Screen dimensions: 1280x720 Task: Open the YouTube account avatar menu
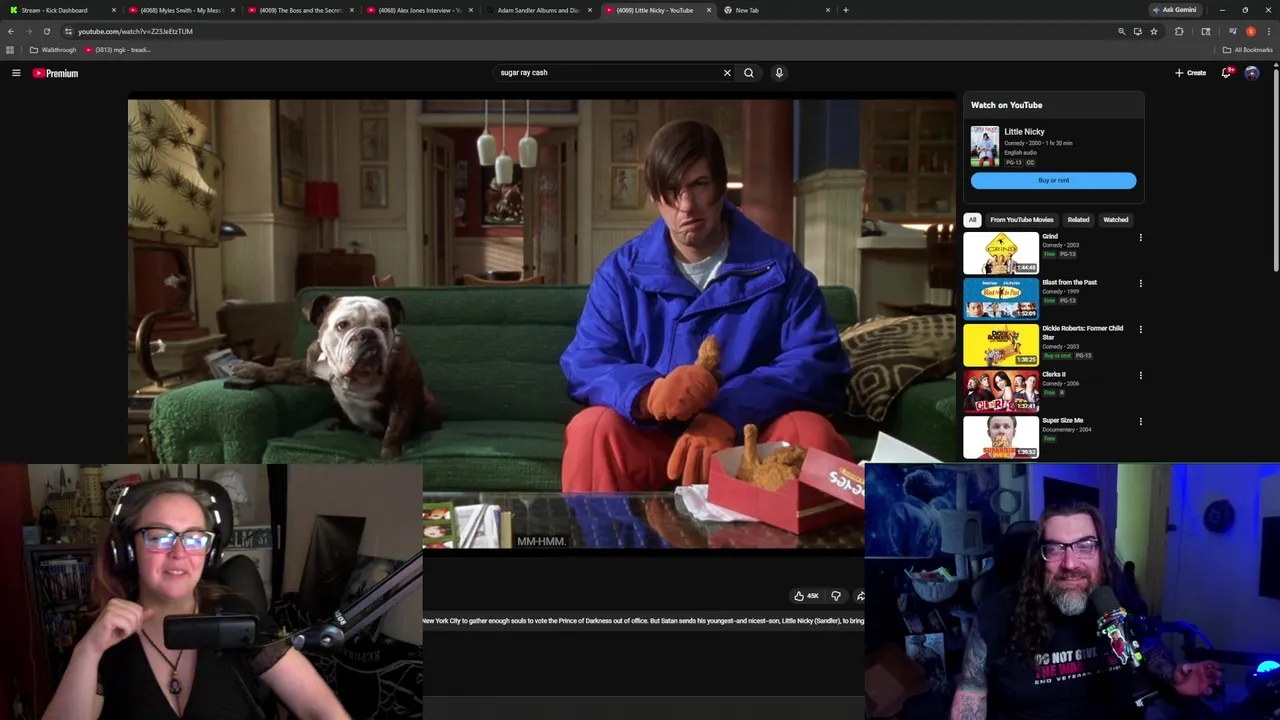pyautogui.click(x=1252, y=73)
